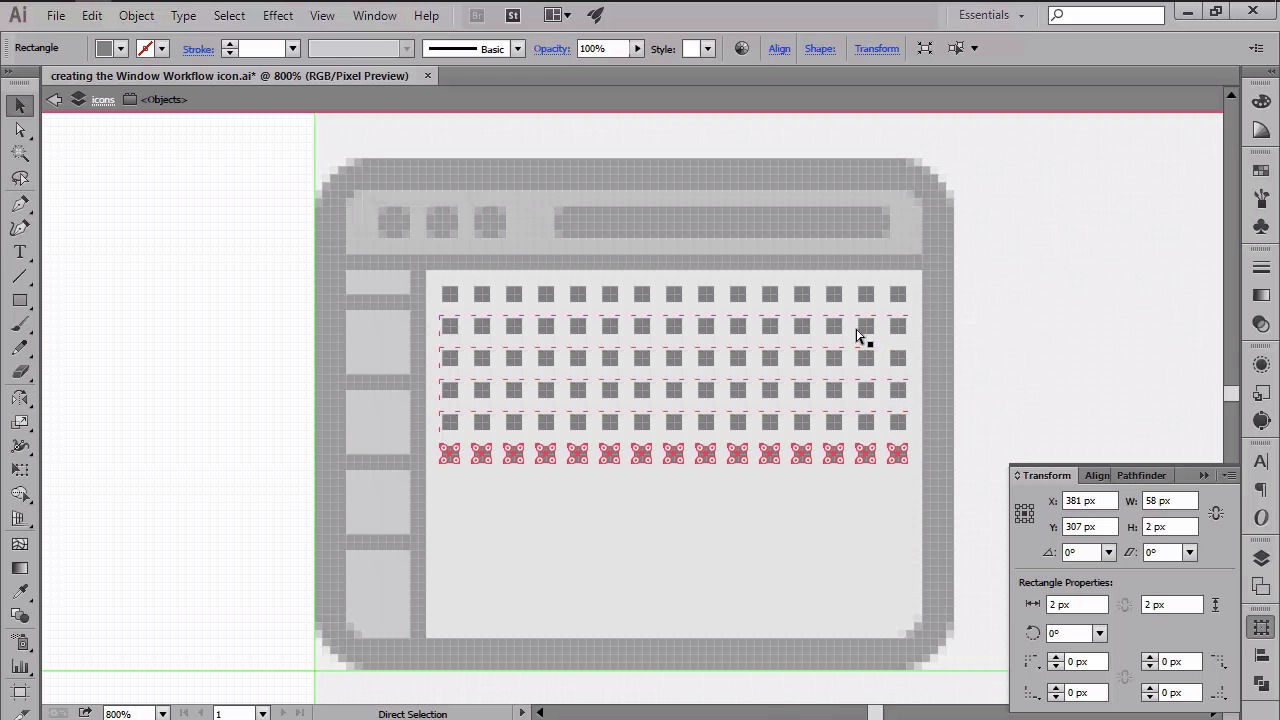This screenshot has height=720, width=1280.
Task: Select the Pen tool
Action: [x=20, y=204]
